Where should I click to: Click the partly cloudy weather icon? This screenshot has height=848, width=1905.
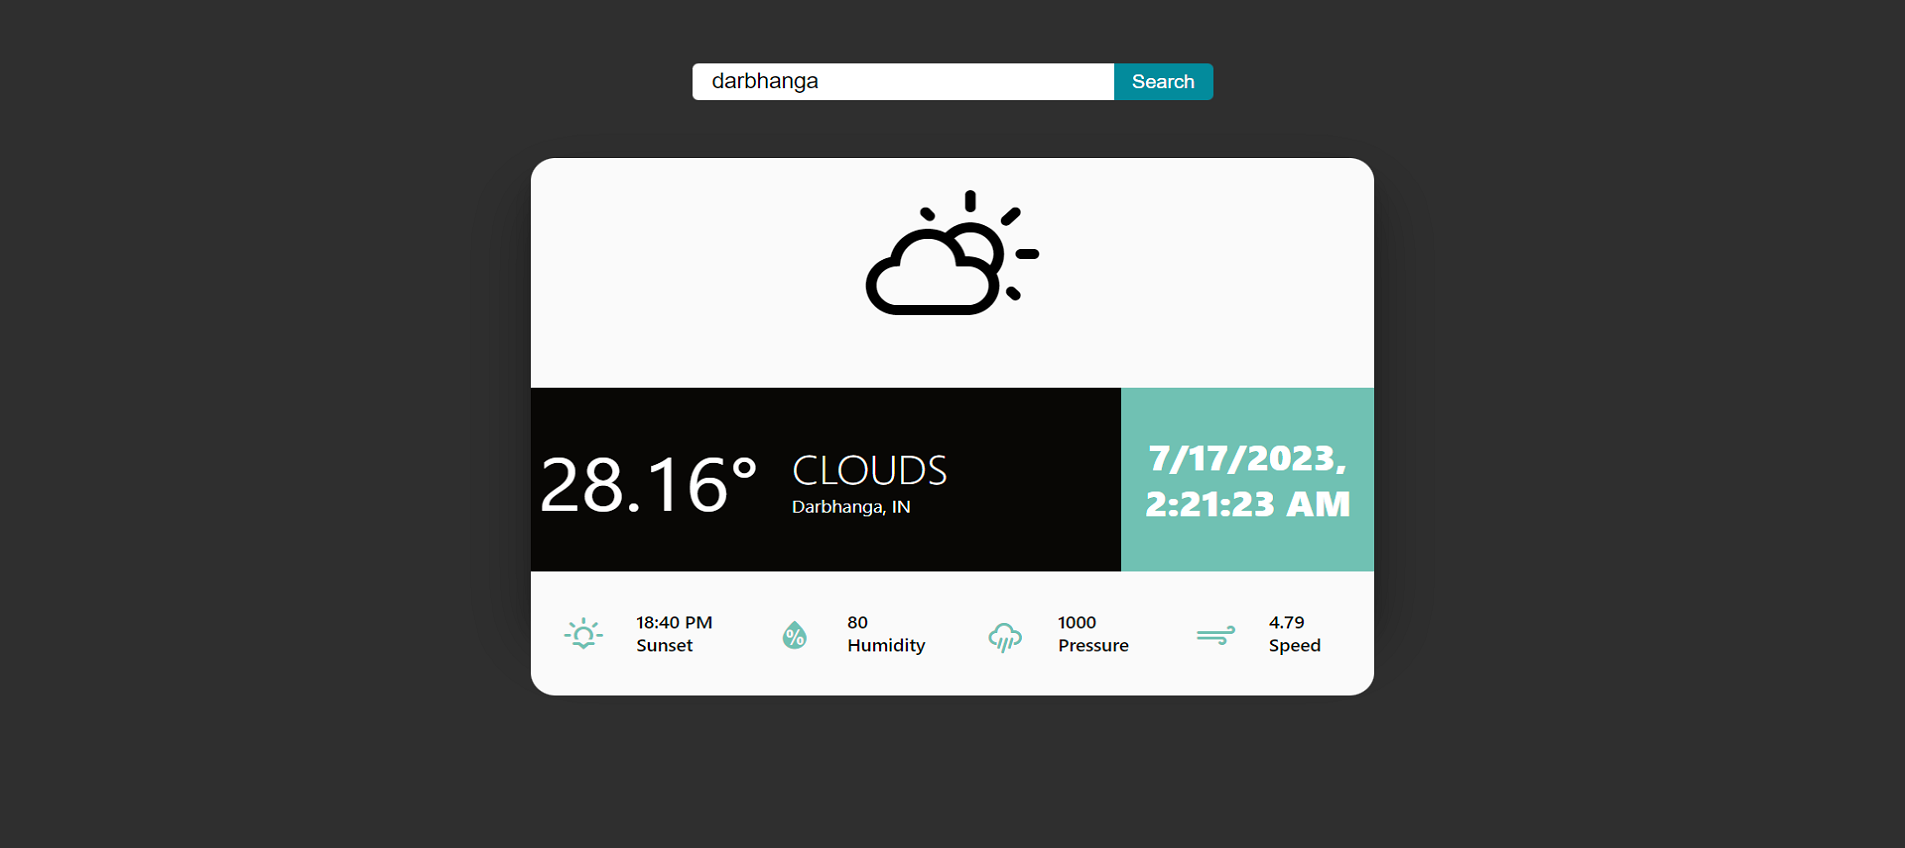(952, 254)
